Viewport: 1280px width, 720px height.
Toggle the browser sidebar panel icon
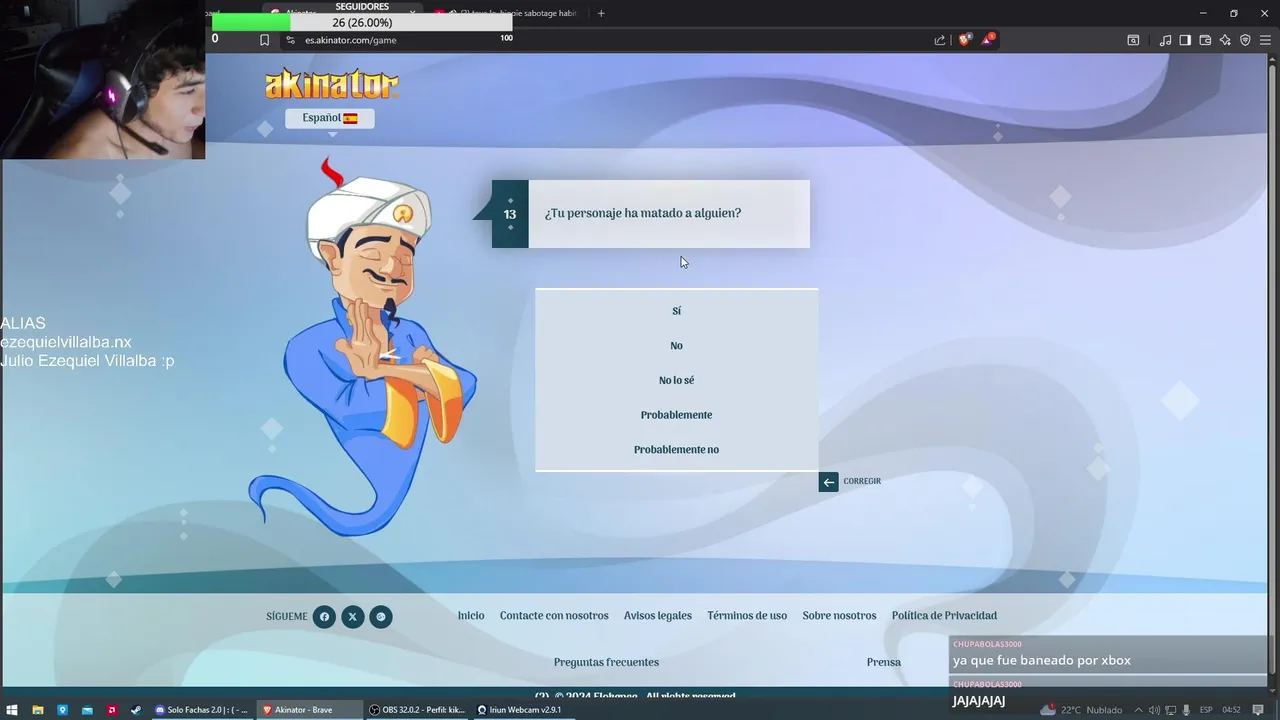pos(1185,40)
